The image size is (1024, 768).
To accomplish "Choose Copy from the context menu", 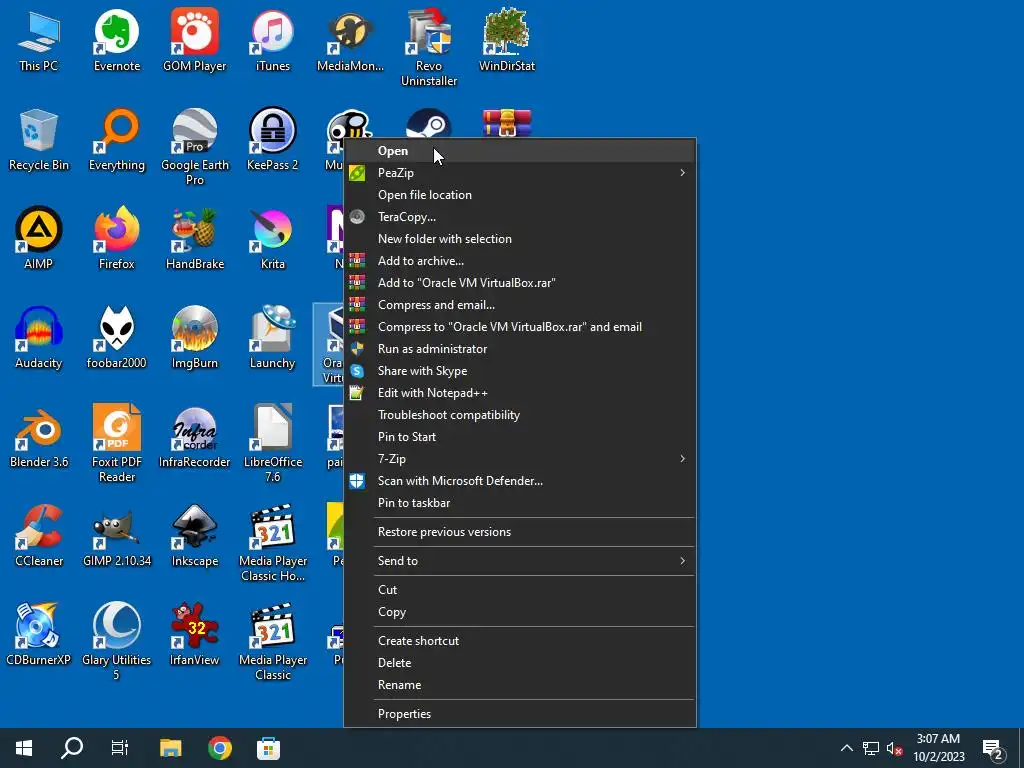I will (x=520, y=612).
